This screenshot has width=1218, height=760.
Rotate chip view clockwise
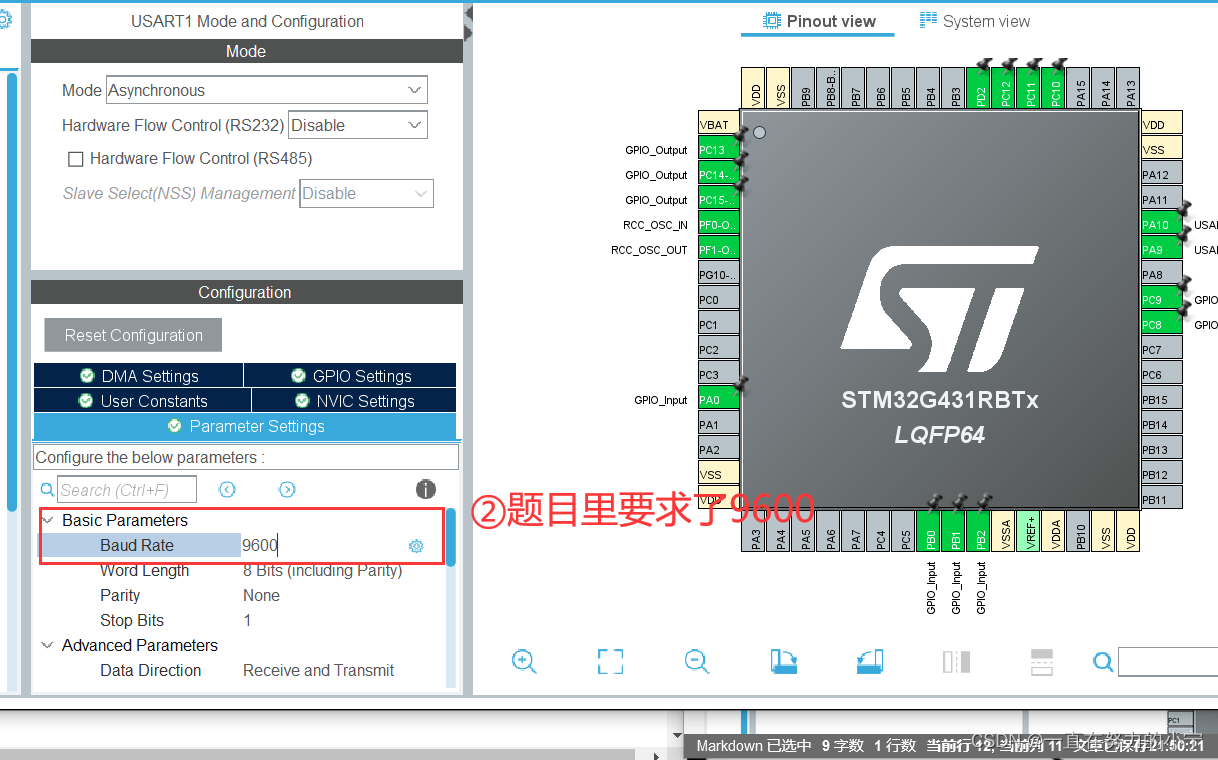click(783, 661)
